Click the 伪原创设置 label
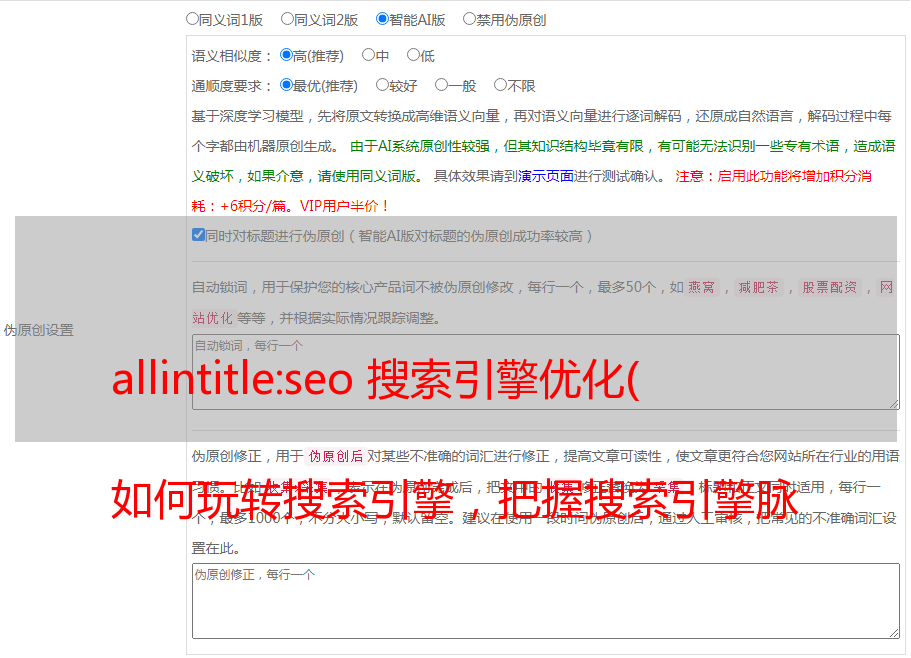This screenshot has height=658, width=911. point(38,330)
